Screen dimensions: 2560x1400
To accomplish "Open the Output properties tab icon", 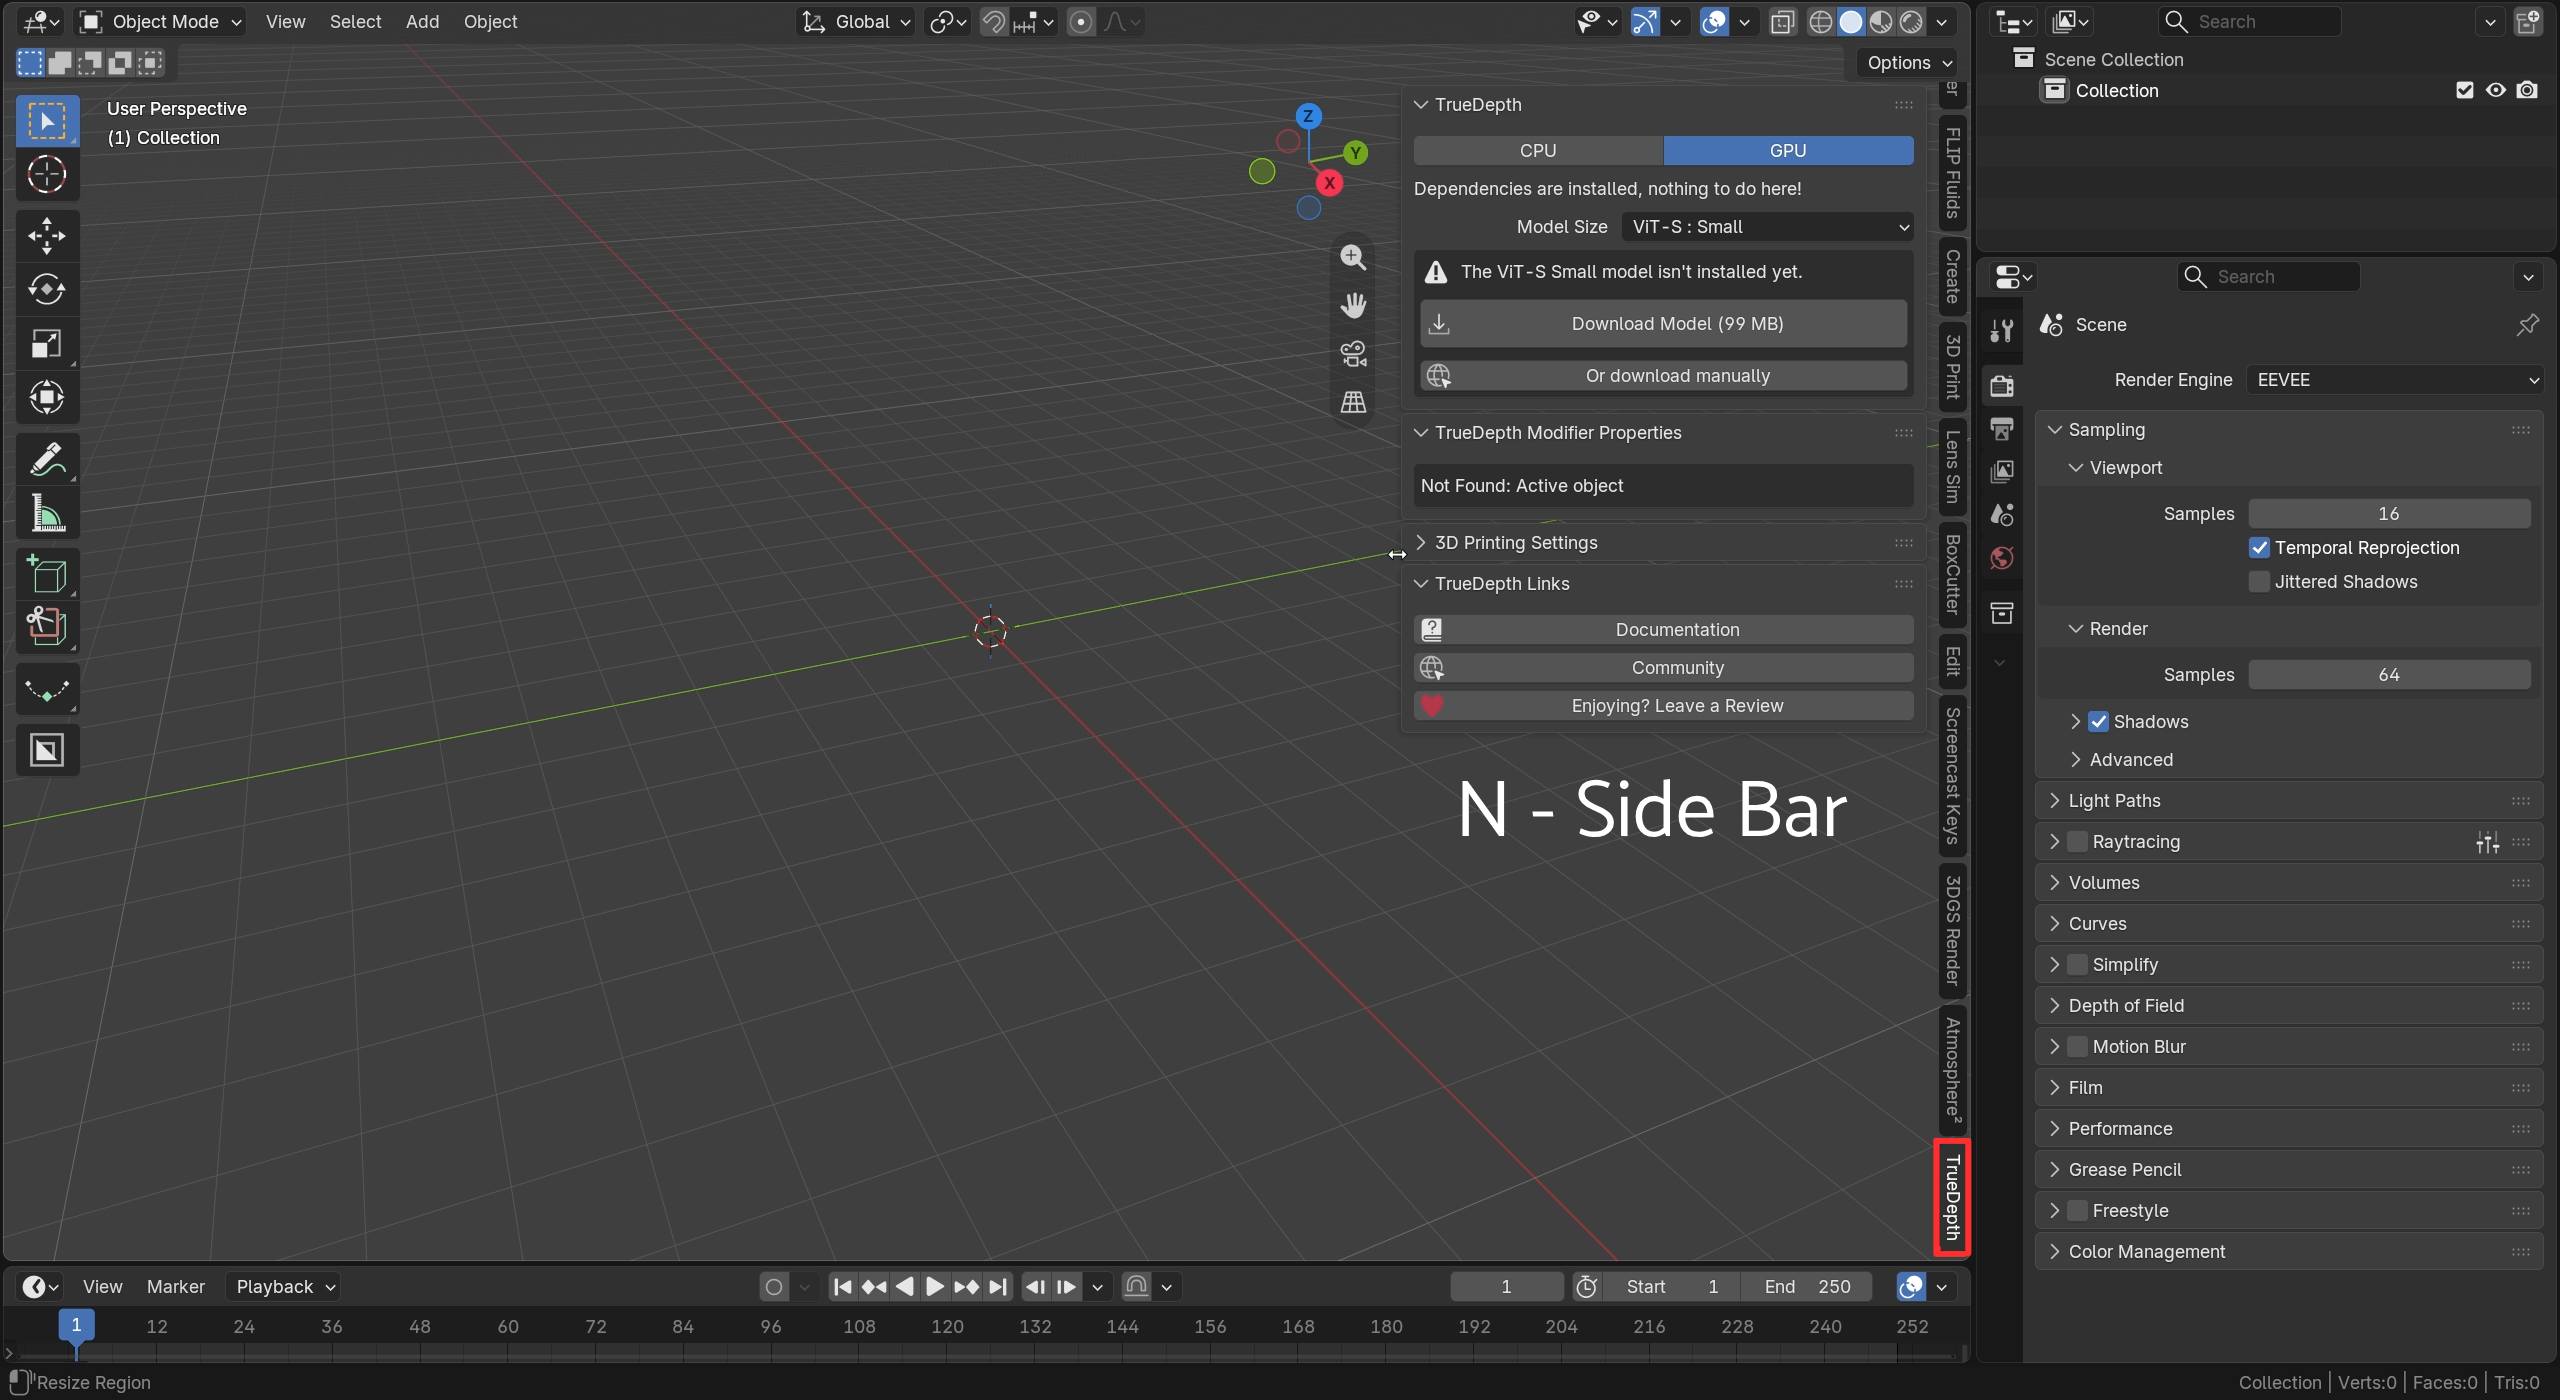I will coord(2001,429).
